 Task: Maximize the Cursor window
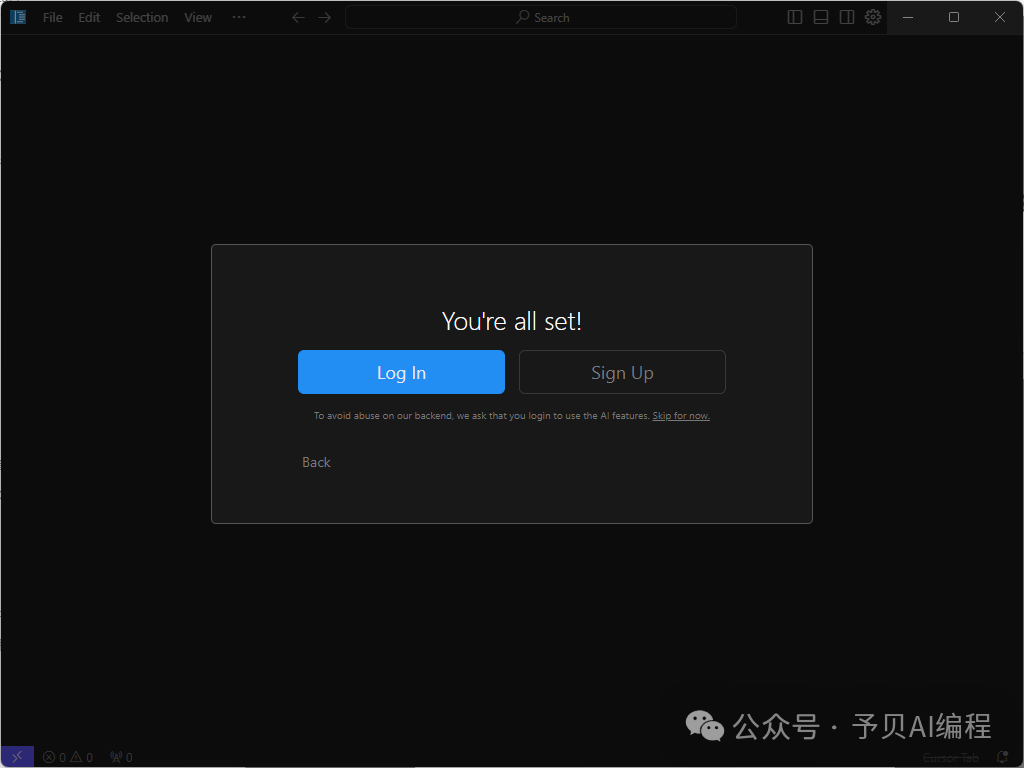[953, 18]
